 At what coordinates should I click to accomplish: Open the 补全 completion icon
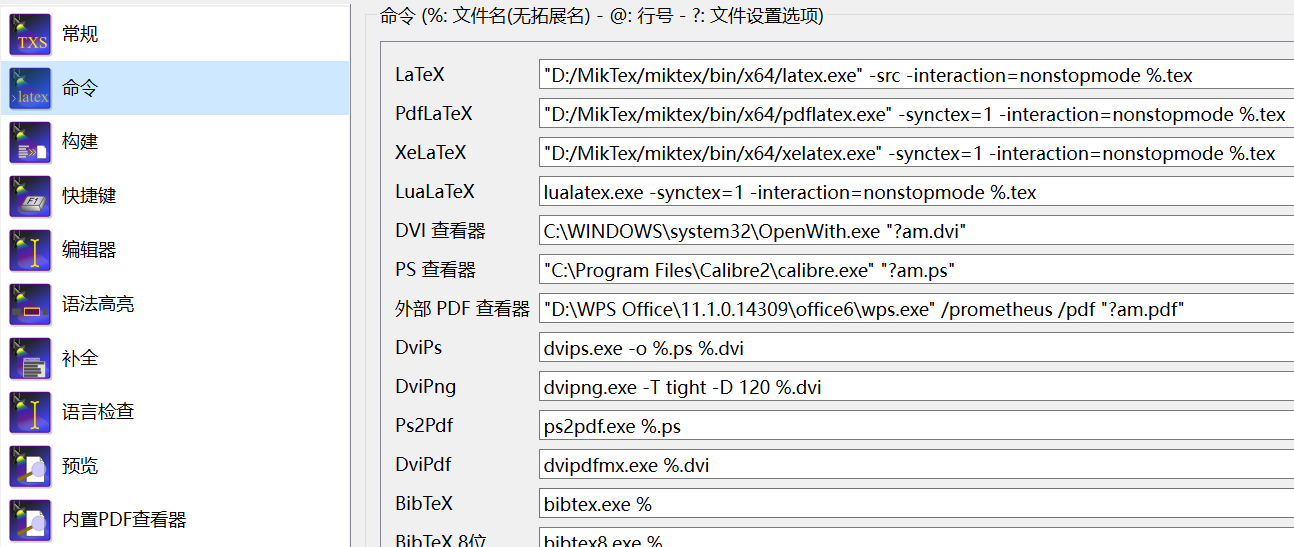pos(30,358)
